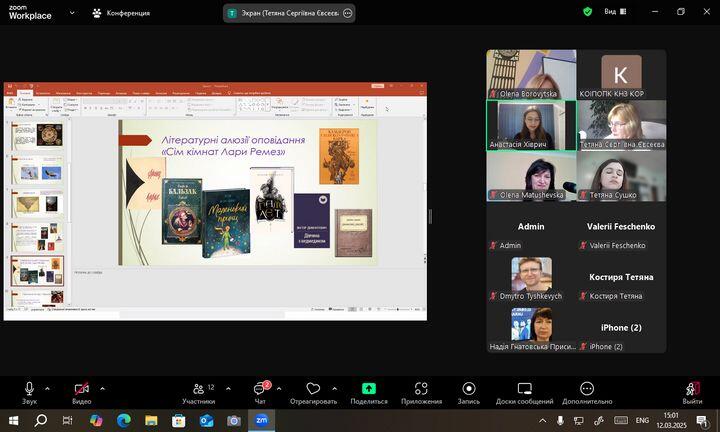Check the green encryption shield icon
The height and width of the screenshot is (432, 720).
coord(587,11)
